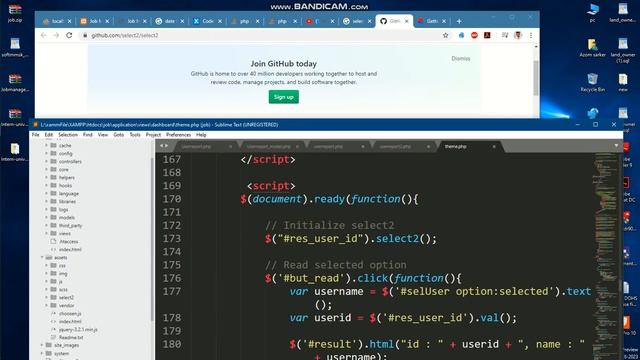This screenshot has height=360, width=640.
Task: Open the File menu in Sublime Text
Action: coord(36,135)
